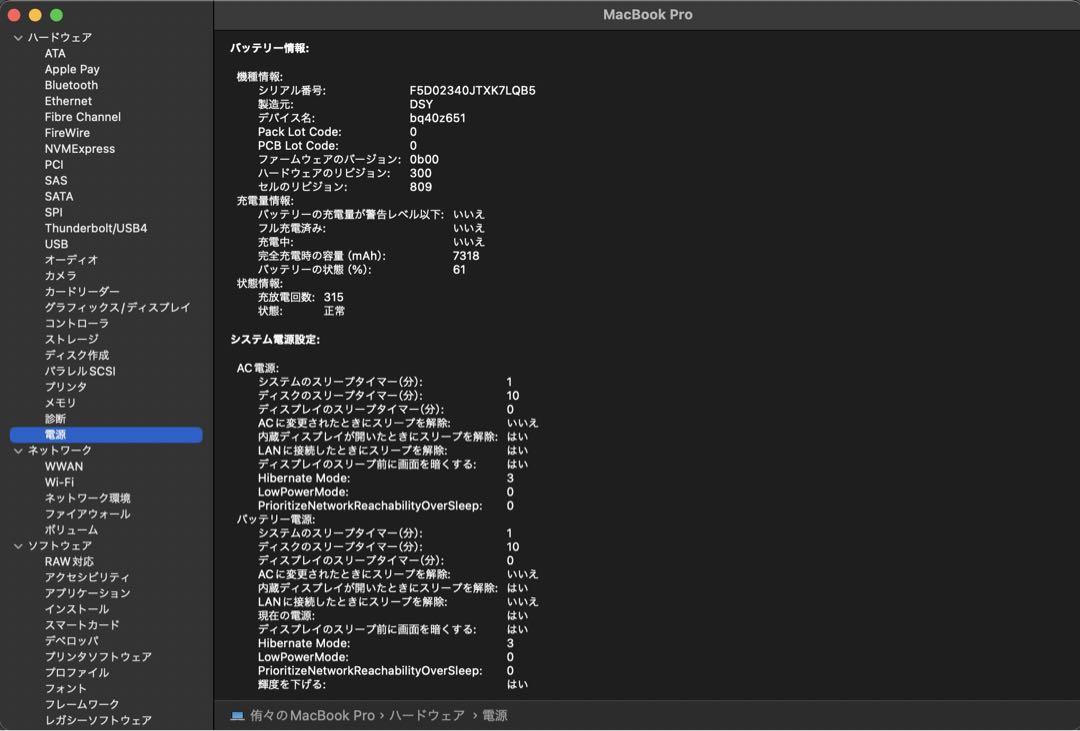The width and height of the screenshot is (1080, 731).
Task: Click cycle count value 315
Action: click(333, 297)
